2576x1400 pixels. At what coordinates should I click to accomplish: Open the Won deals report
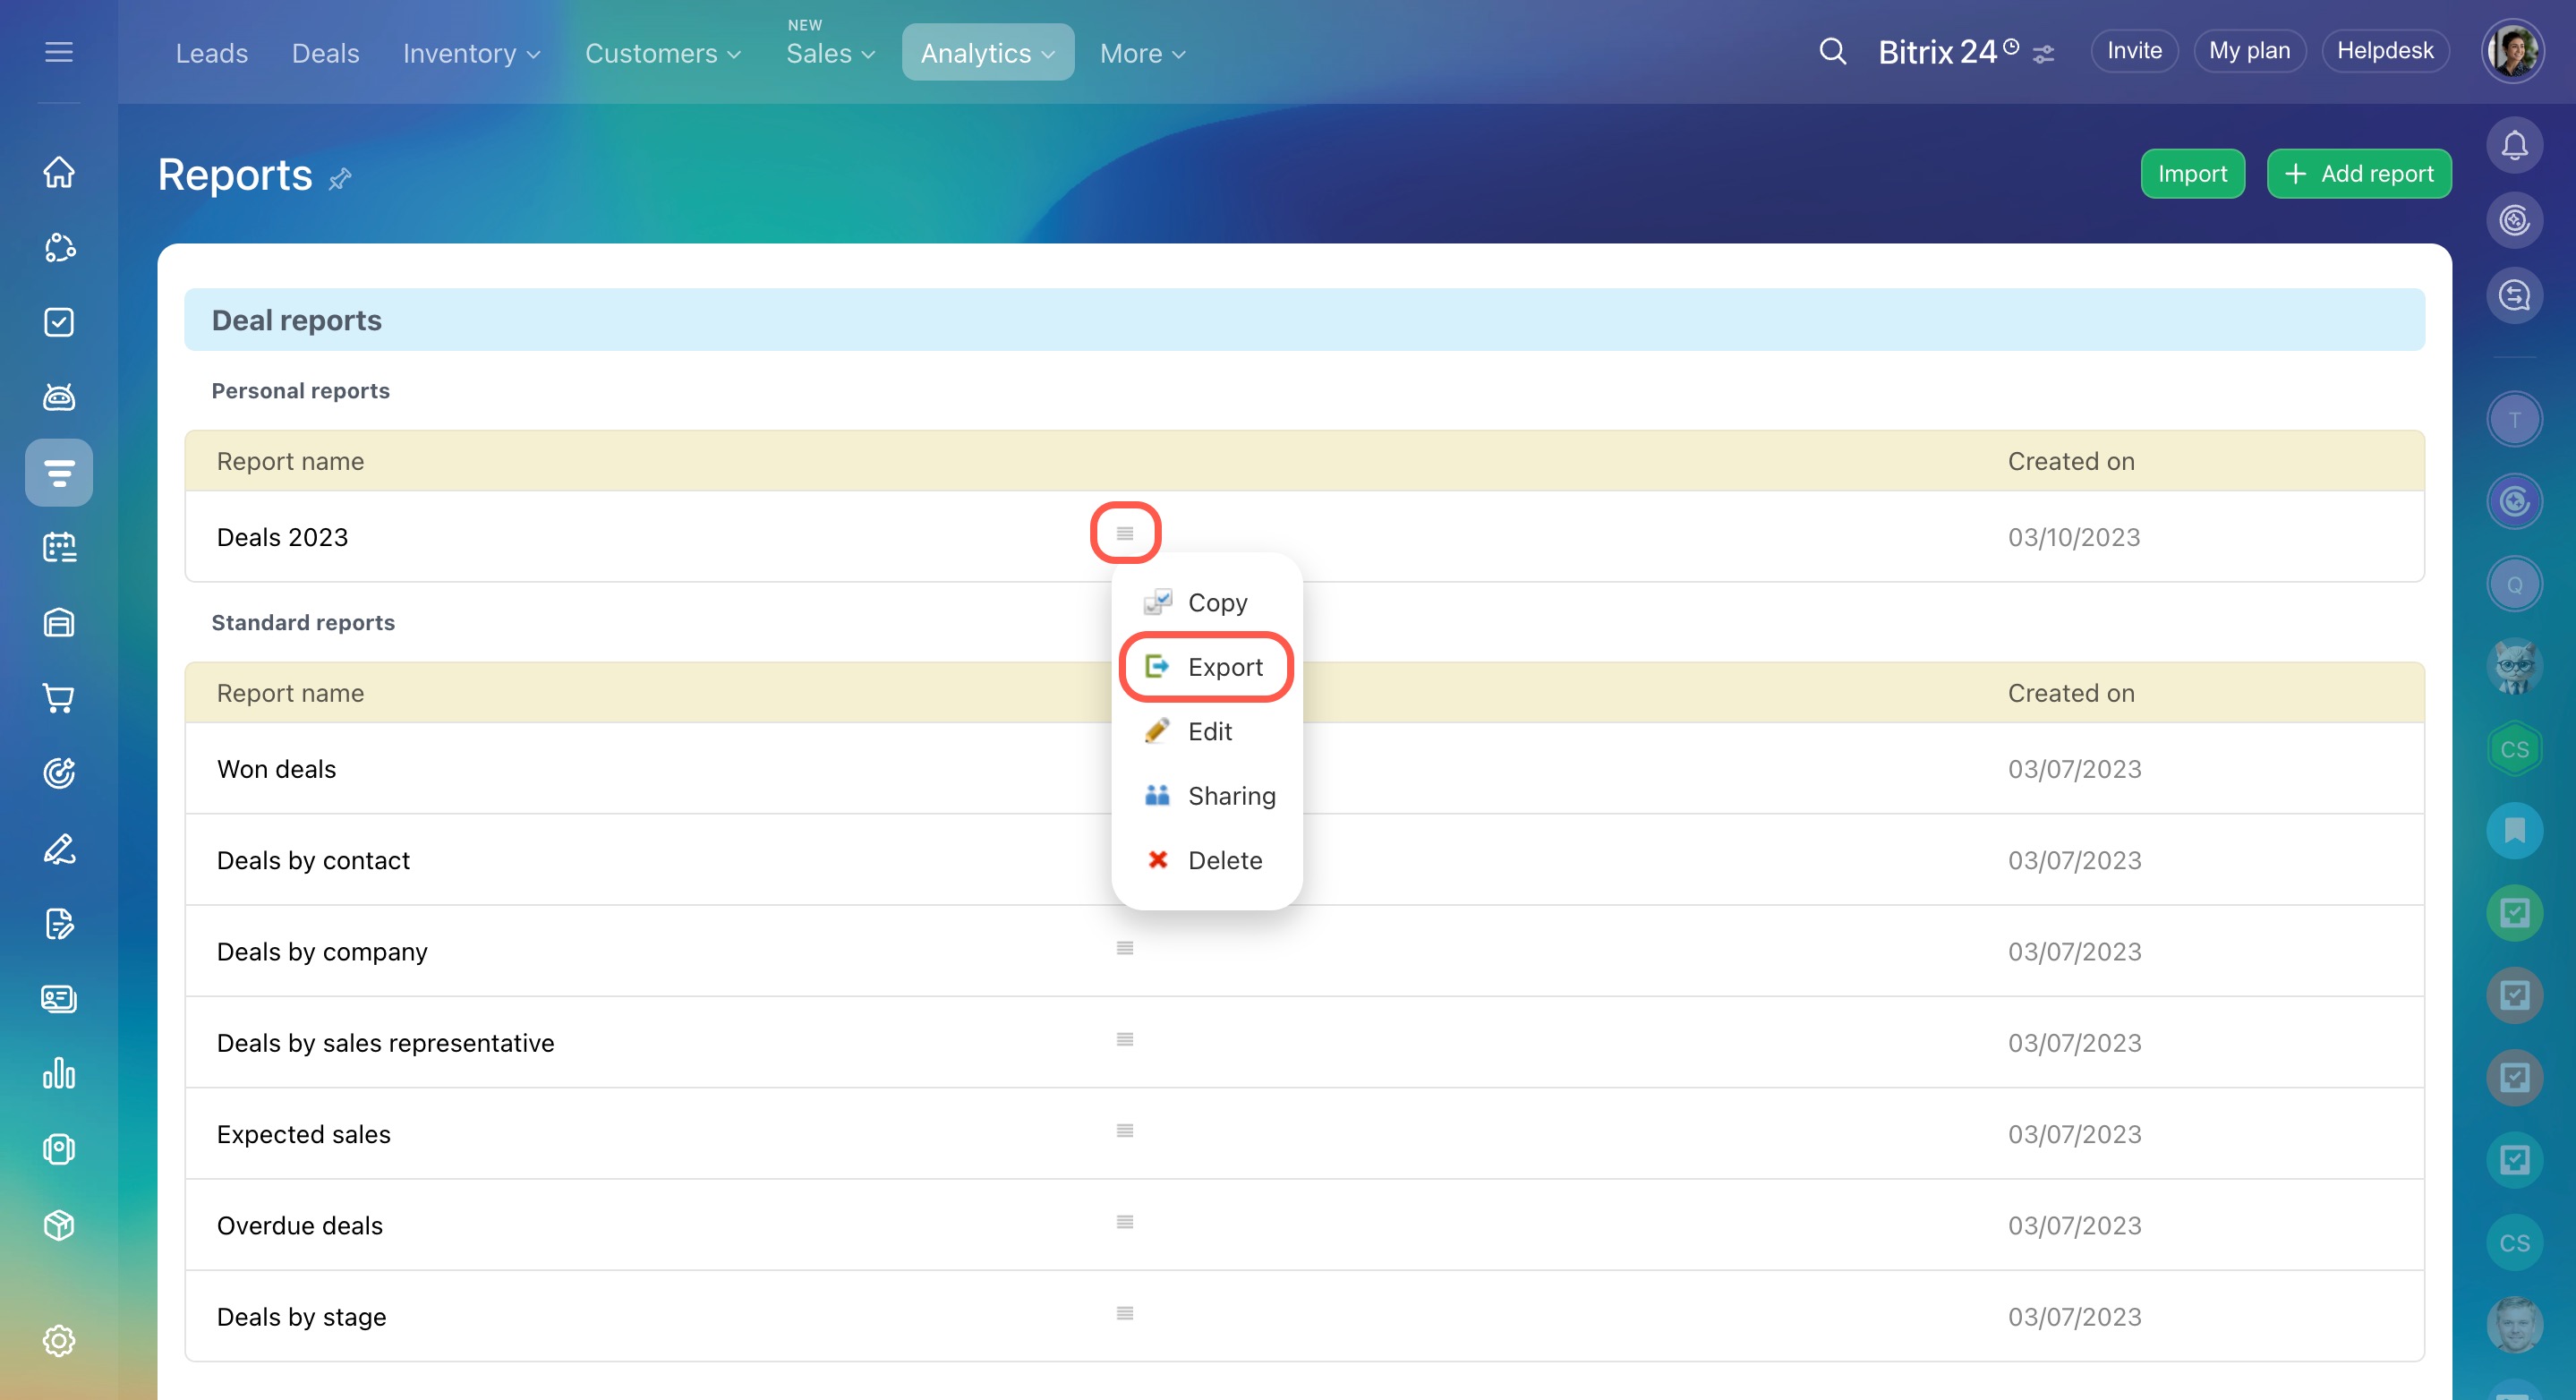(x=277, y=769)
